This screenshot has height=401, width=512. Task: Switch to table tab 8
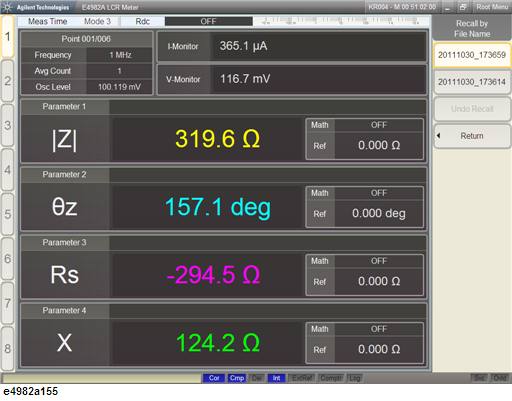pos(7,348)
